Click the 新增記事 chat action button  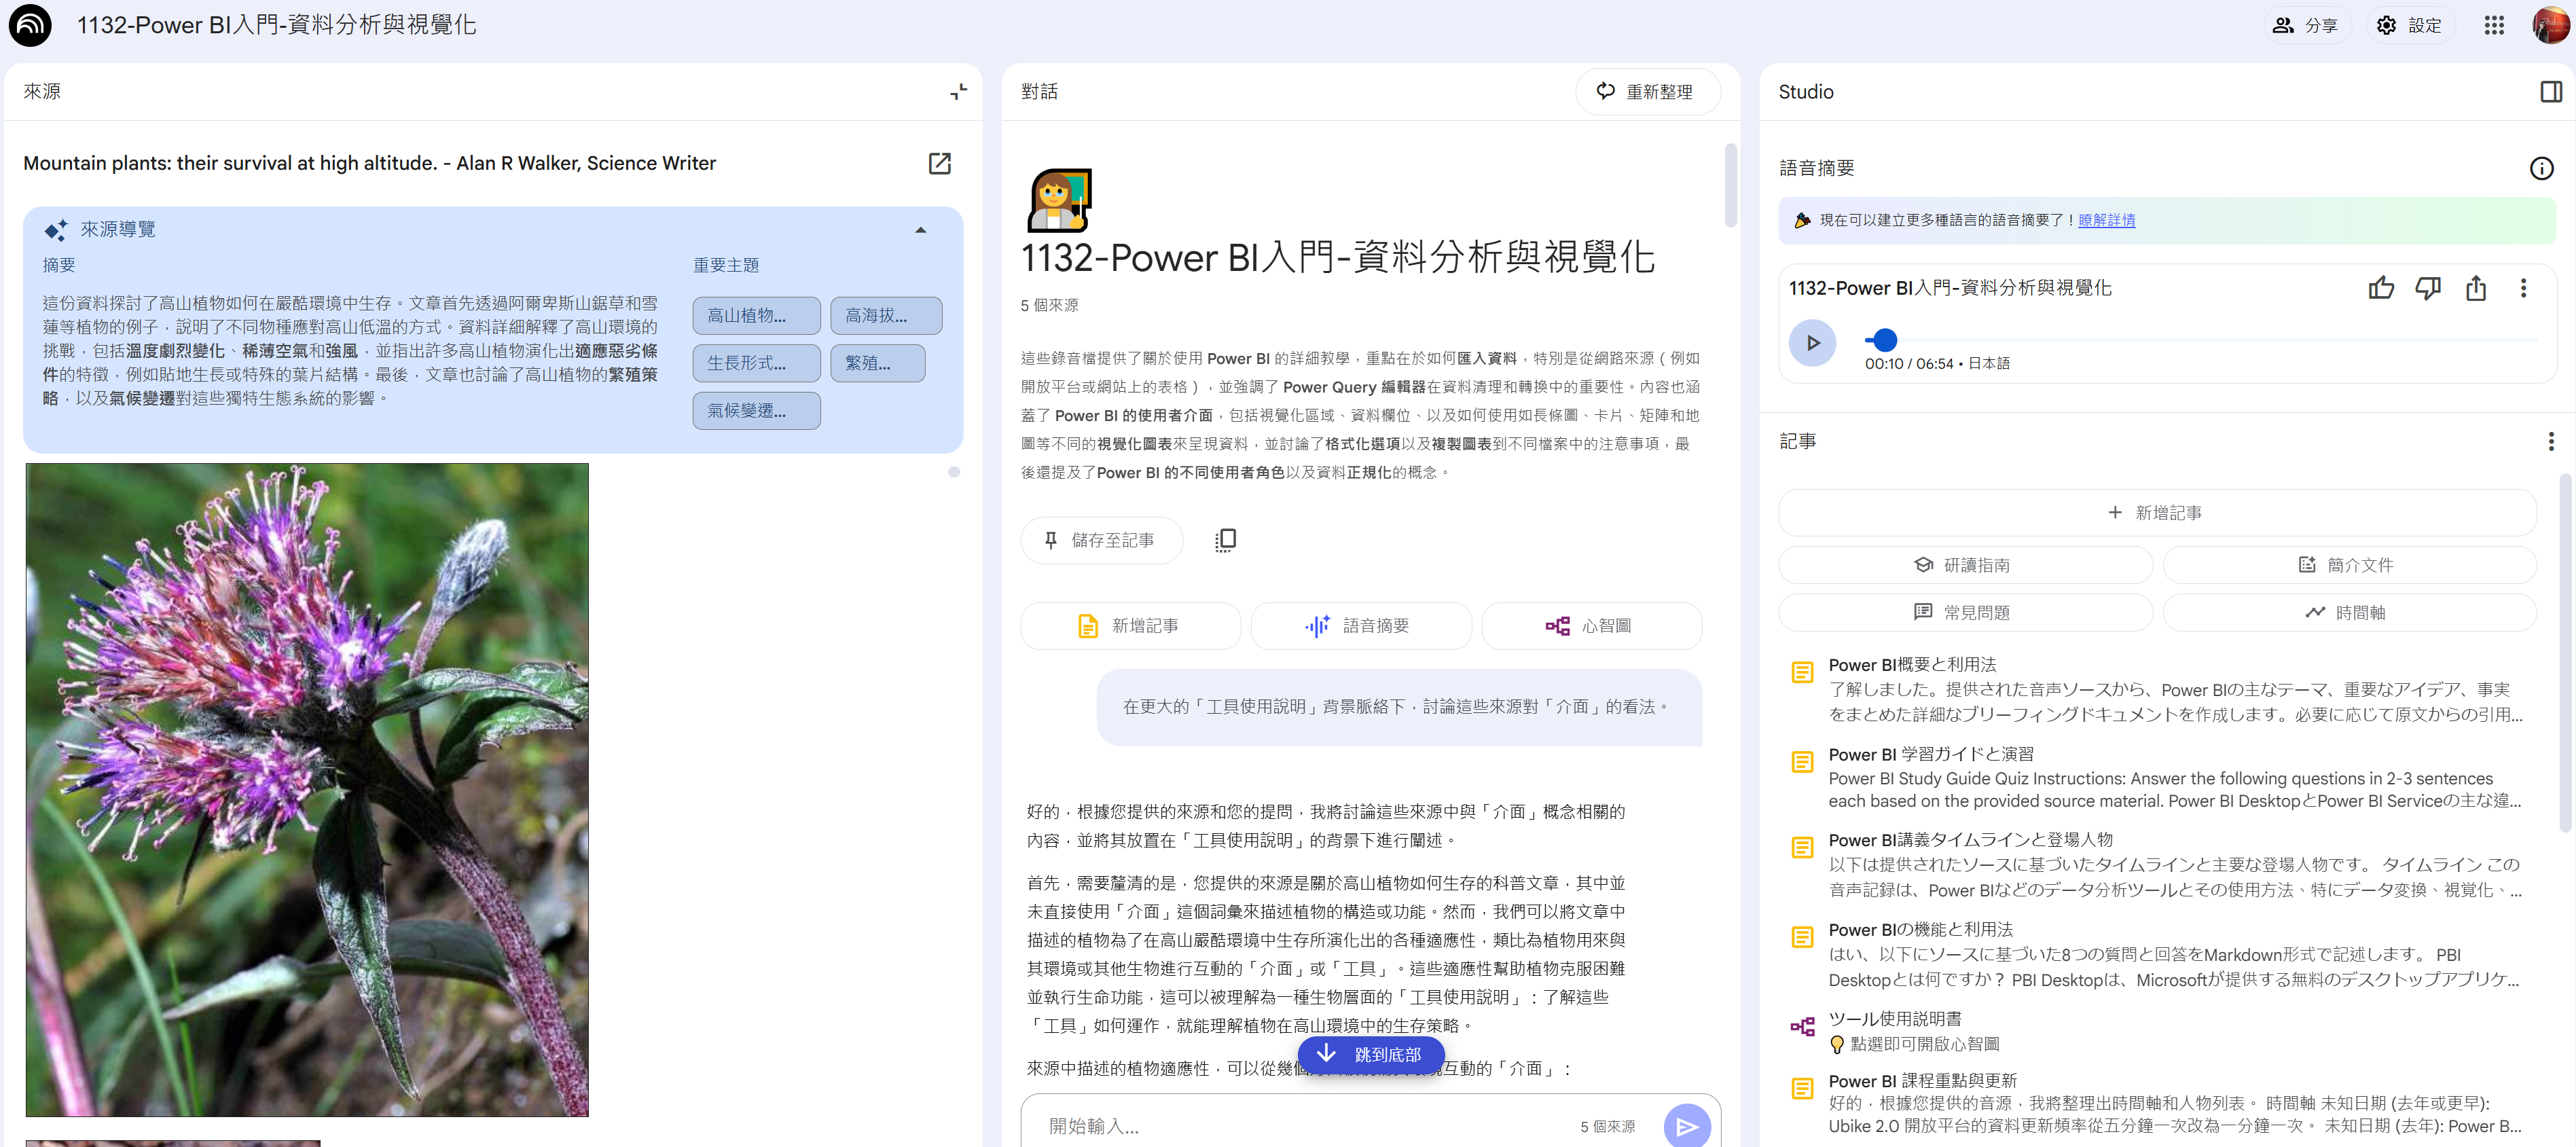tap(1130, 626)
